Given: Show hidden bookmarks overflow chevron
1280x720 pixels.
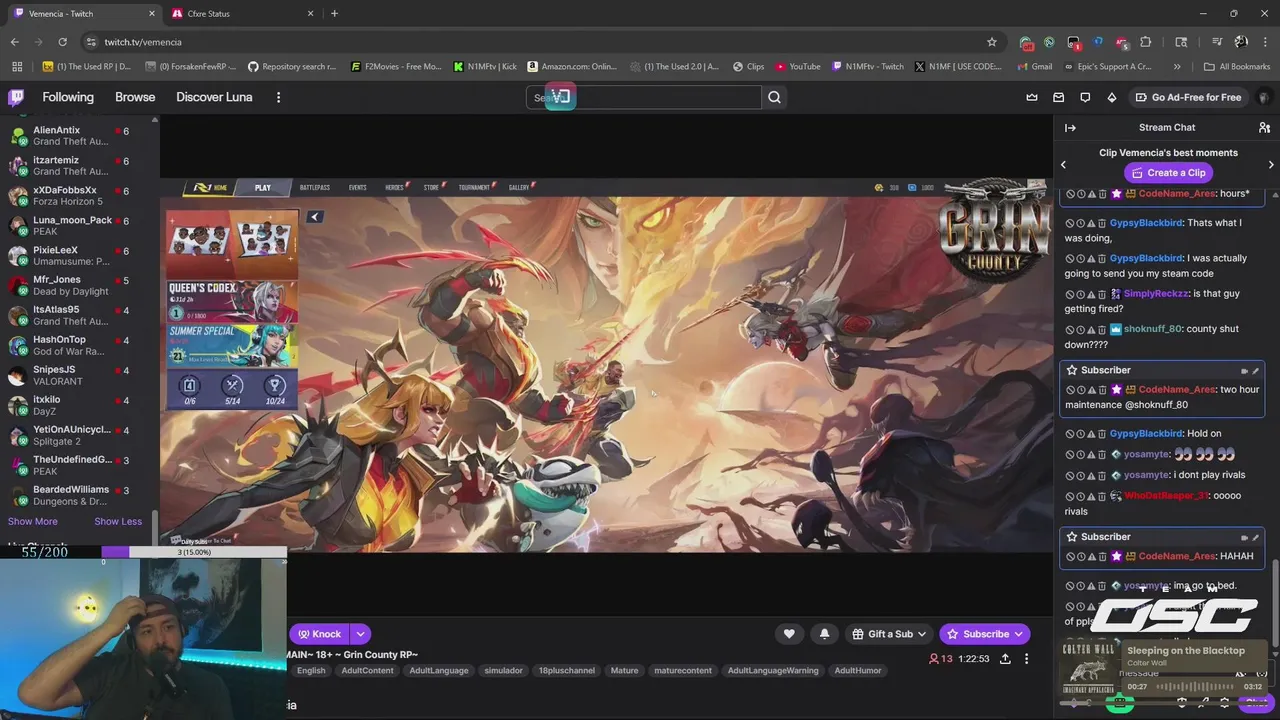Looking at the screenshot, I should pos(1177,67).
